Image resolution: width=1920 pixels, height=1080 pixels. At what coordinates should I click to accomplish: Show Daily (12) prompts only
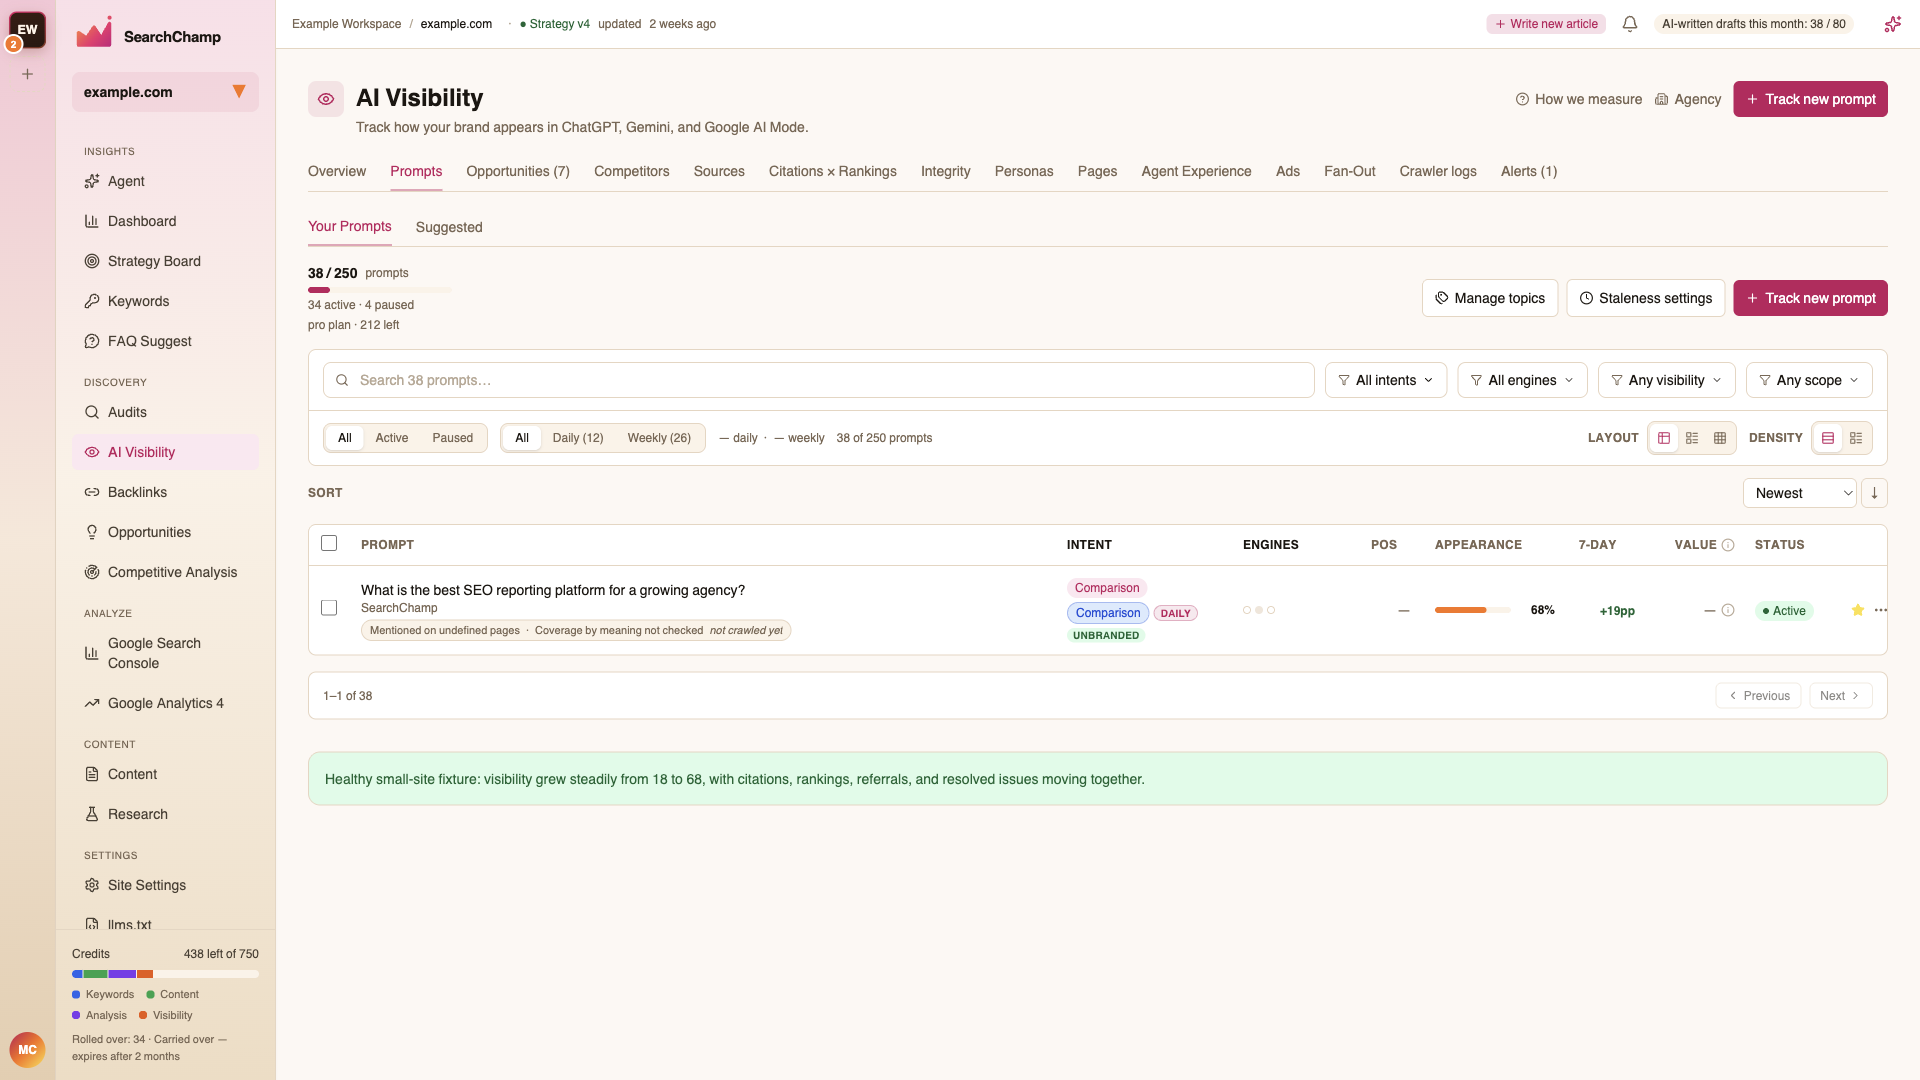pos(578,438)
